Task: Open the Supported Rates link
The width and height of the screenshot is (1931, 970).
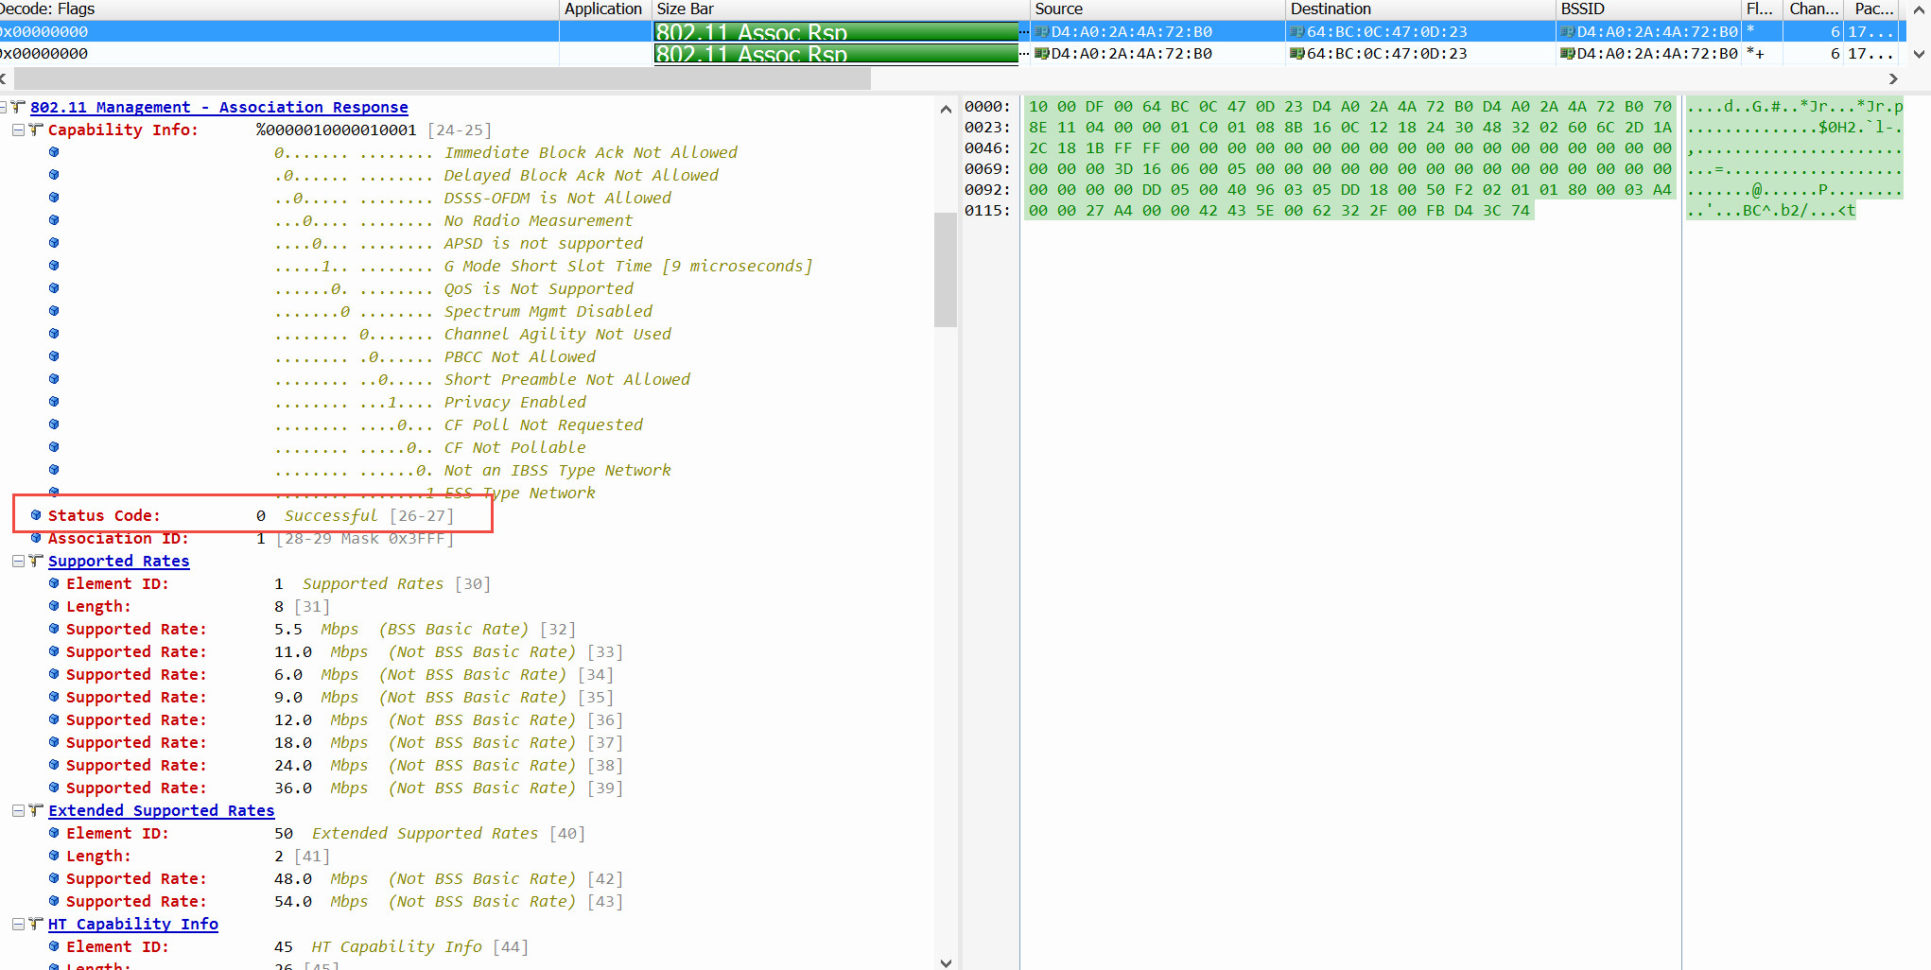Action: tap(118, 561)
